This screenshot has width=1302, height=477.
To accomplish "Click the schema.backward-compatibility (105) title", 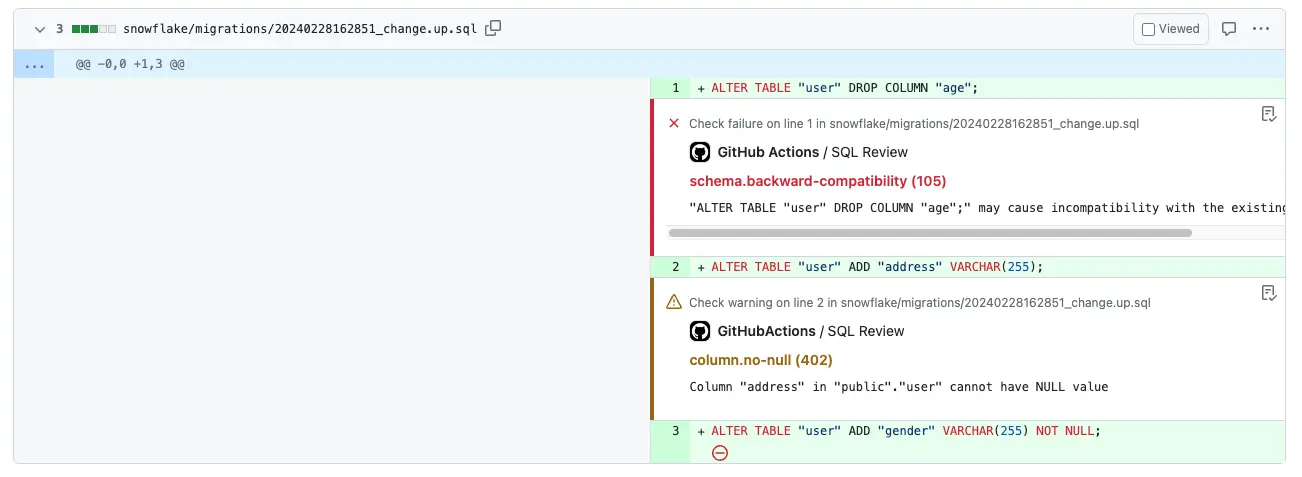I will tap(817, 181).
